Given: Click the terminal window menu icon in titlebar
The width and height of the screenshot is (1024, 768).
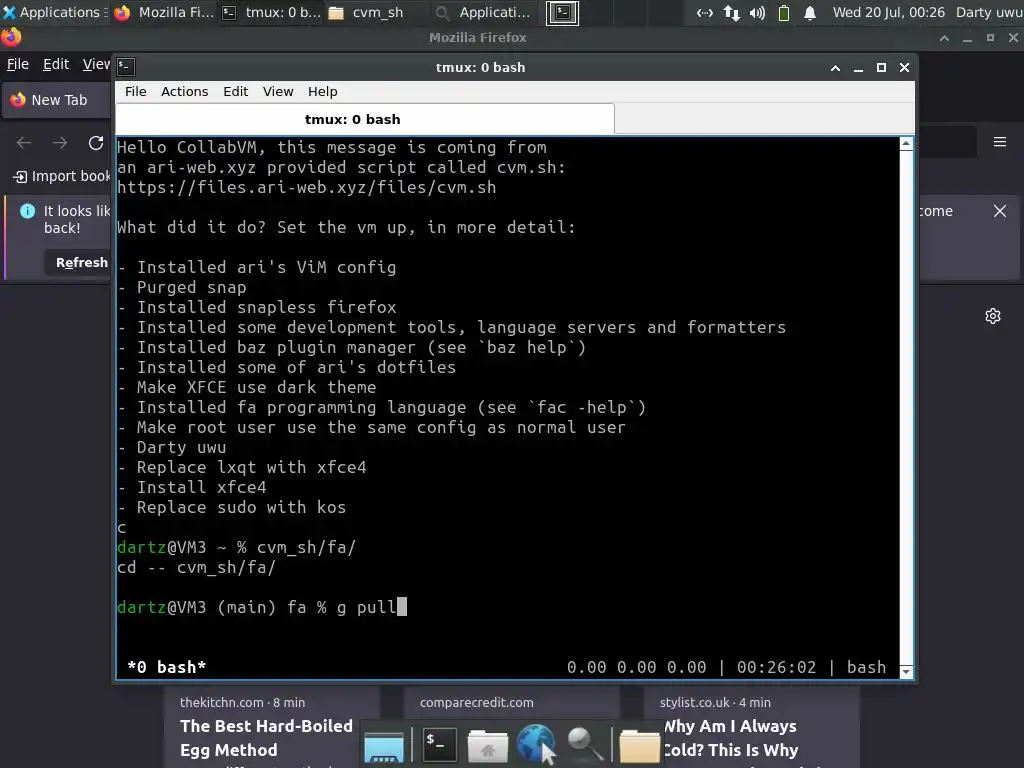Looking at the screenshot, I should pos(125,67).
